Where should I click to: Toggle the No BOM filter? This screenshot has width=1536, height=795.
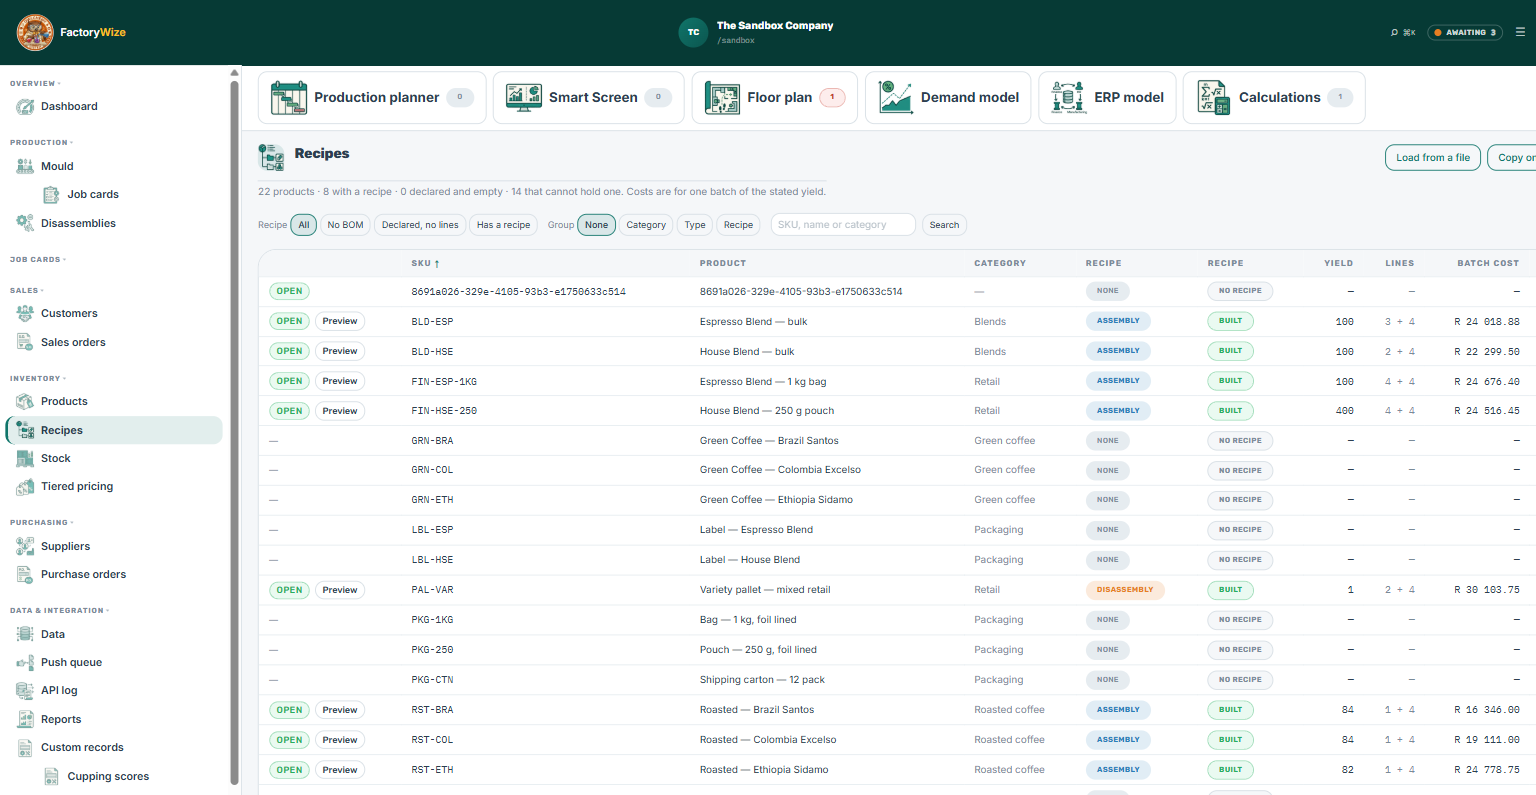tap(345, 225)
